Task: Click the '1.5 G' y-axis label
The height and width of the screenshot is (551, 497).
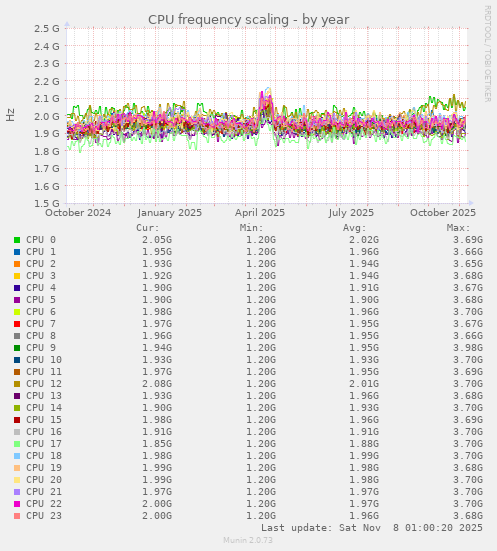Action: click(47, 203)
